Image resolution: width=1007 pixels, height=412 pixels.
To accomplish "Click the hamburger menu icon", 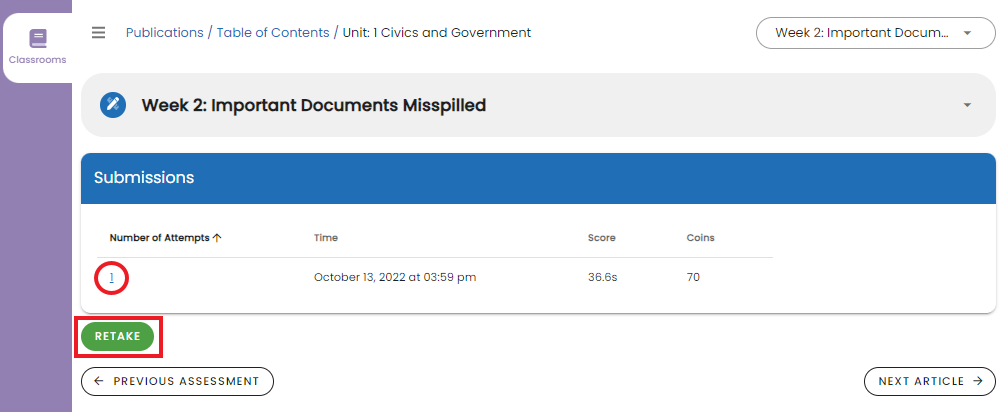I will tap(98, 33).
